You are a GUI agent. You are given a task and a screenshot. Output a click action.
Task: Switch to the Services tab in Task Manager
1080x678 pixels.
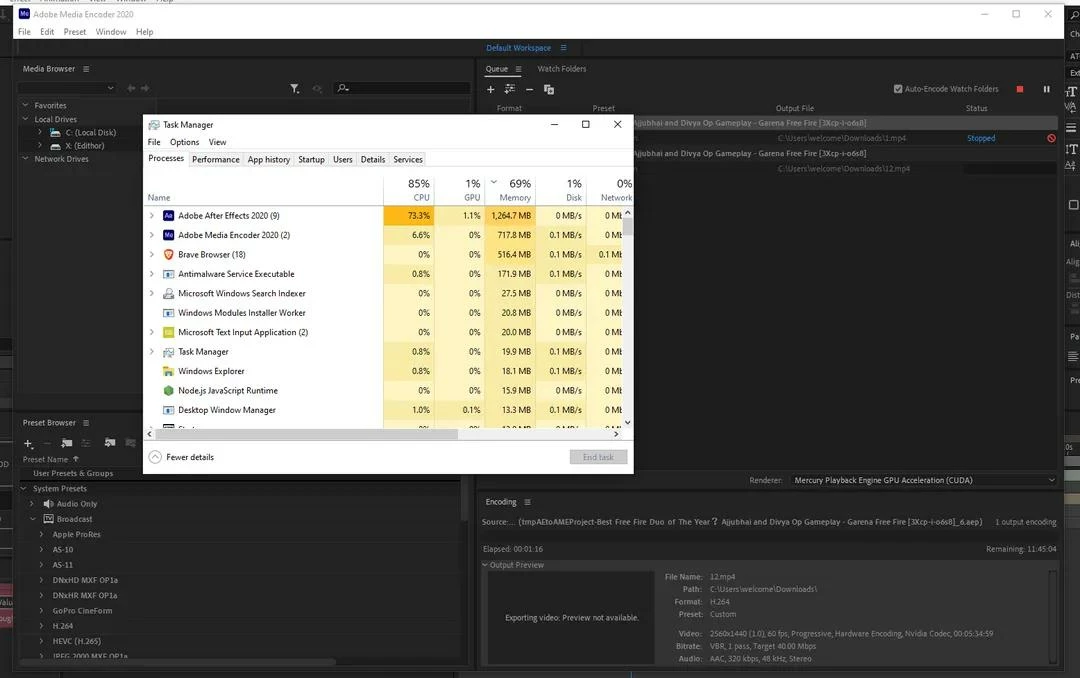pyautogui.click(x=408, y=159)
